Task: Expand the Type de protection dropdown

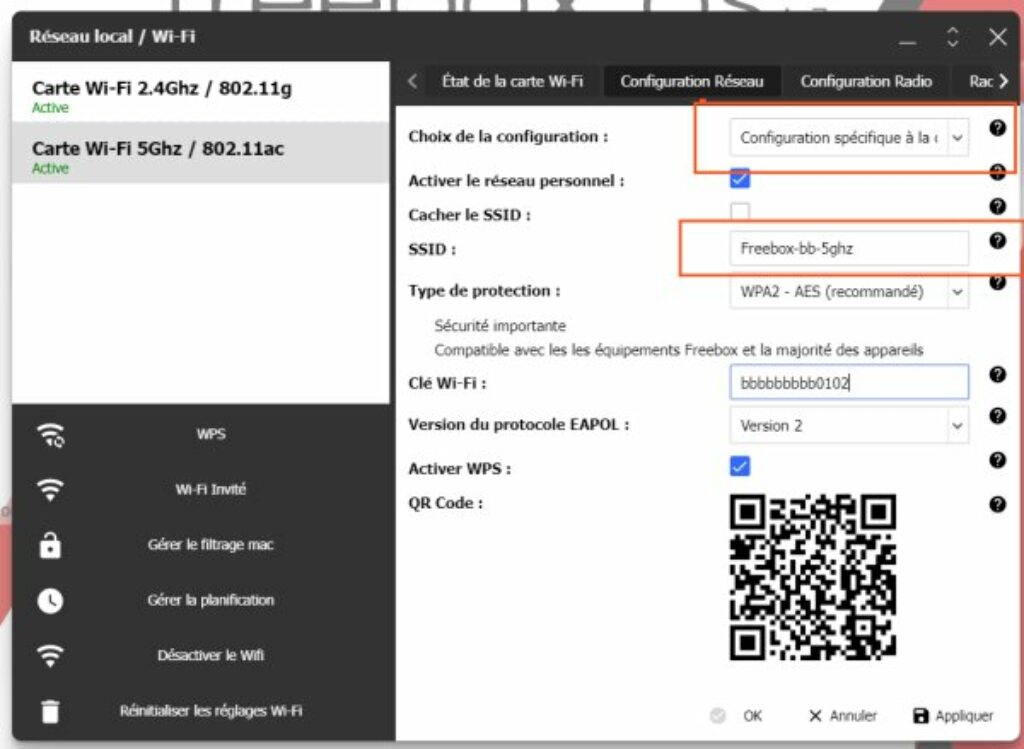Action: [x=848, y=292]
